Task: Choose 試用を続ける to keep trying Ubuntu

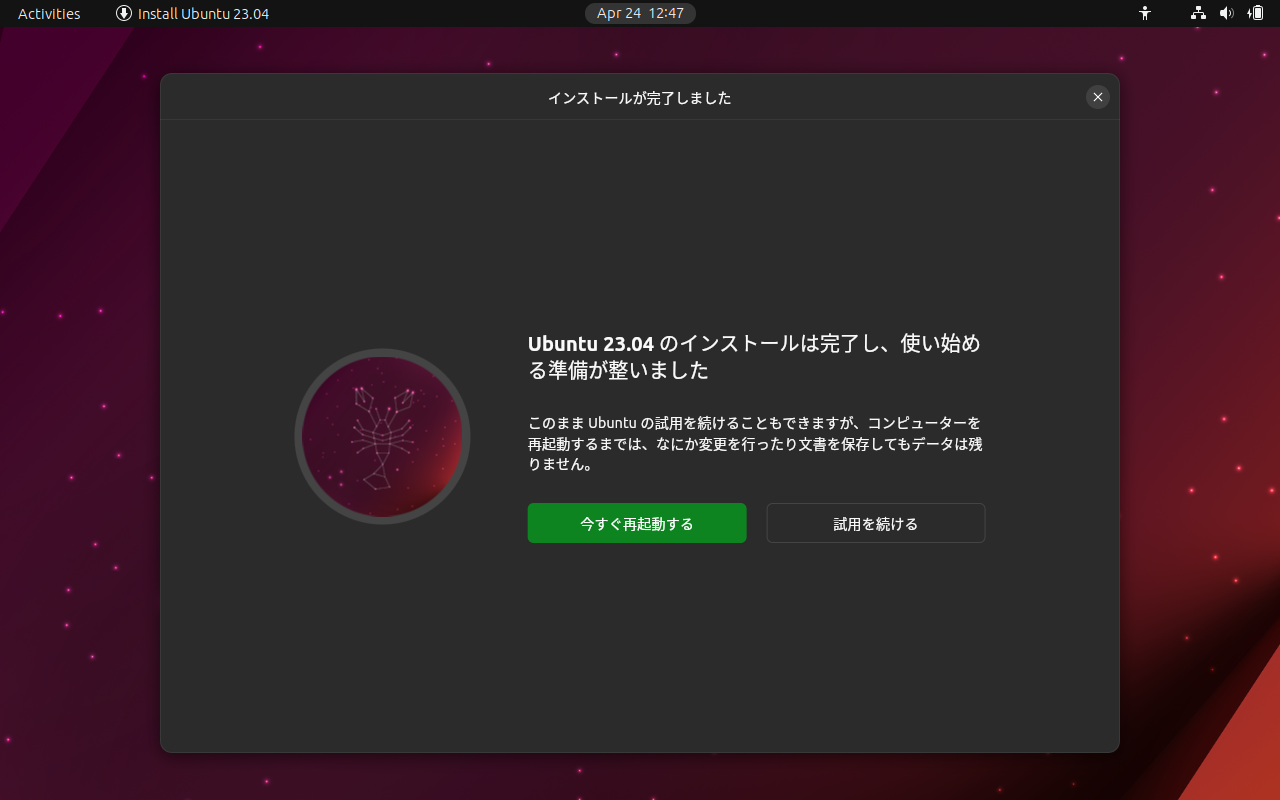Action: tap(876, 523)
